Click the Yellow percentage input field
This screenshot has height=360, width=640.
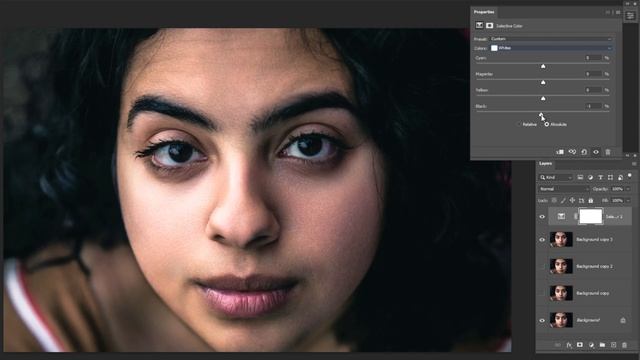[593, 90]
